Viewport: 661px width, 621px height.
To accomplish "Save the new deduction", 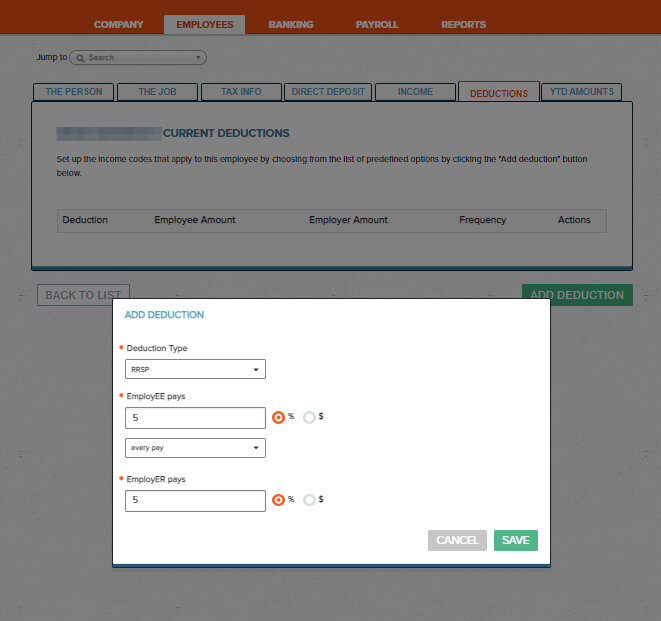I will click(x=515, y=540).
